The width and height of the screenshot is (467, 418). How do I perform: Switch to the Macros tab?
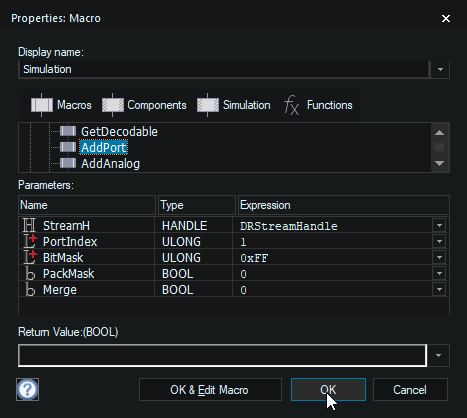[x=61, y=105]
